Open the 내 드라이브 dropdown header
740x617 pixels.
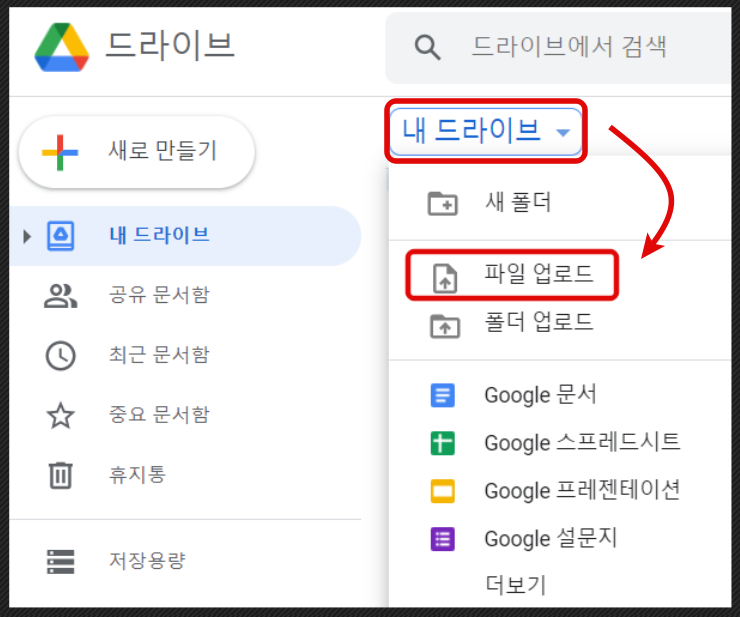tap(486, 131)
